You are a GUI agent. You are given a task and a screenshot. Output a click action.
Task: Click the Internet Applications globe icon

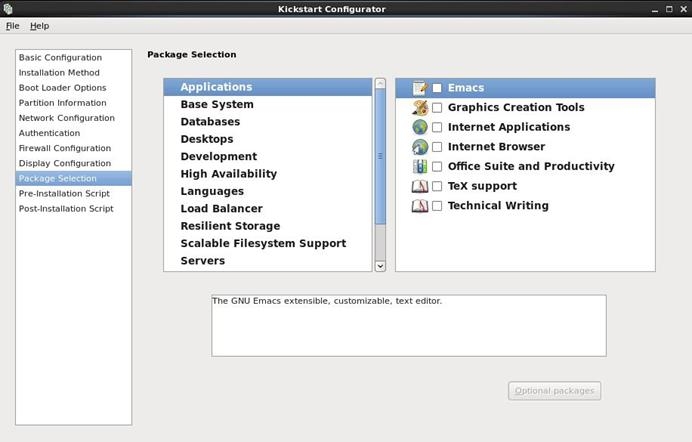click(420, 127)
